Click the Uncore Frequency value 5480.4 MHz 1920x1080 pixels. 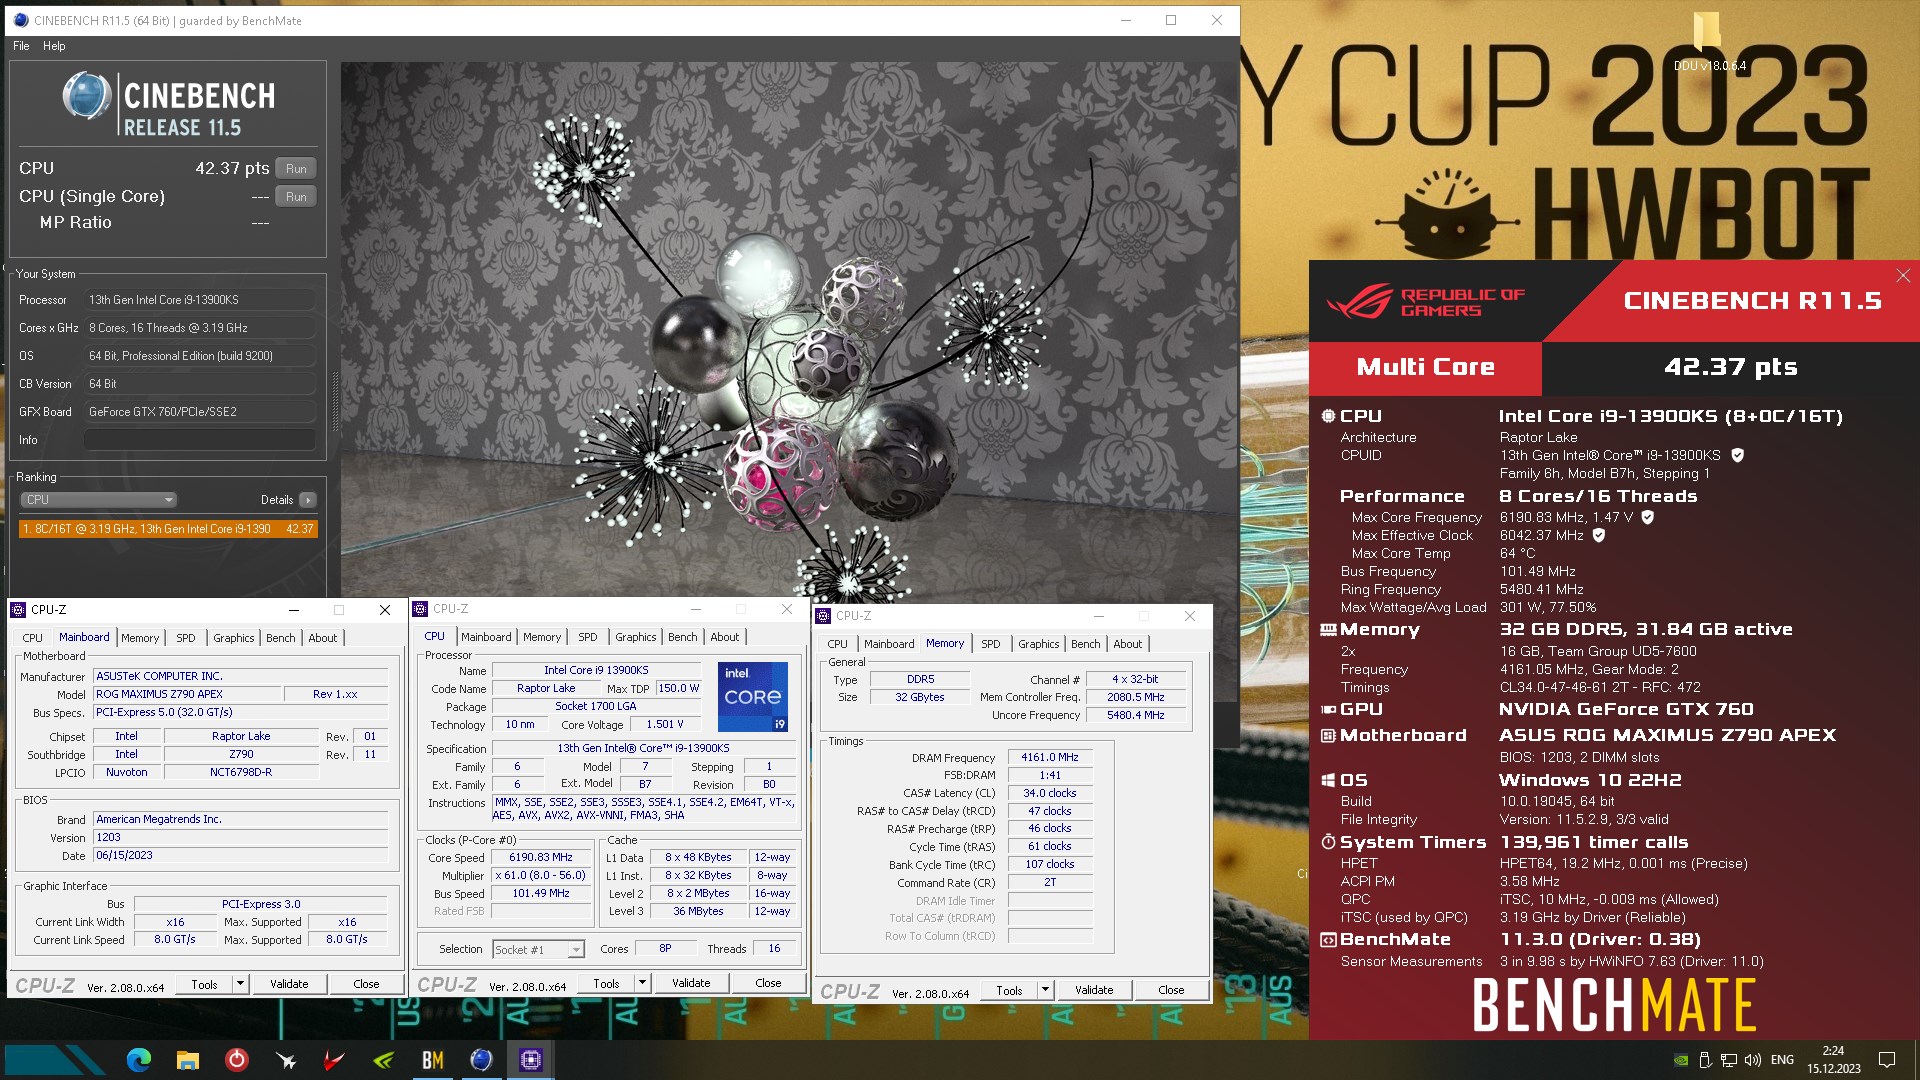click(x=1135, y=716)
